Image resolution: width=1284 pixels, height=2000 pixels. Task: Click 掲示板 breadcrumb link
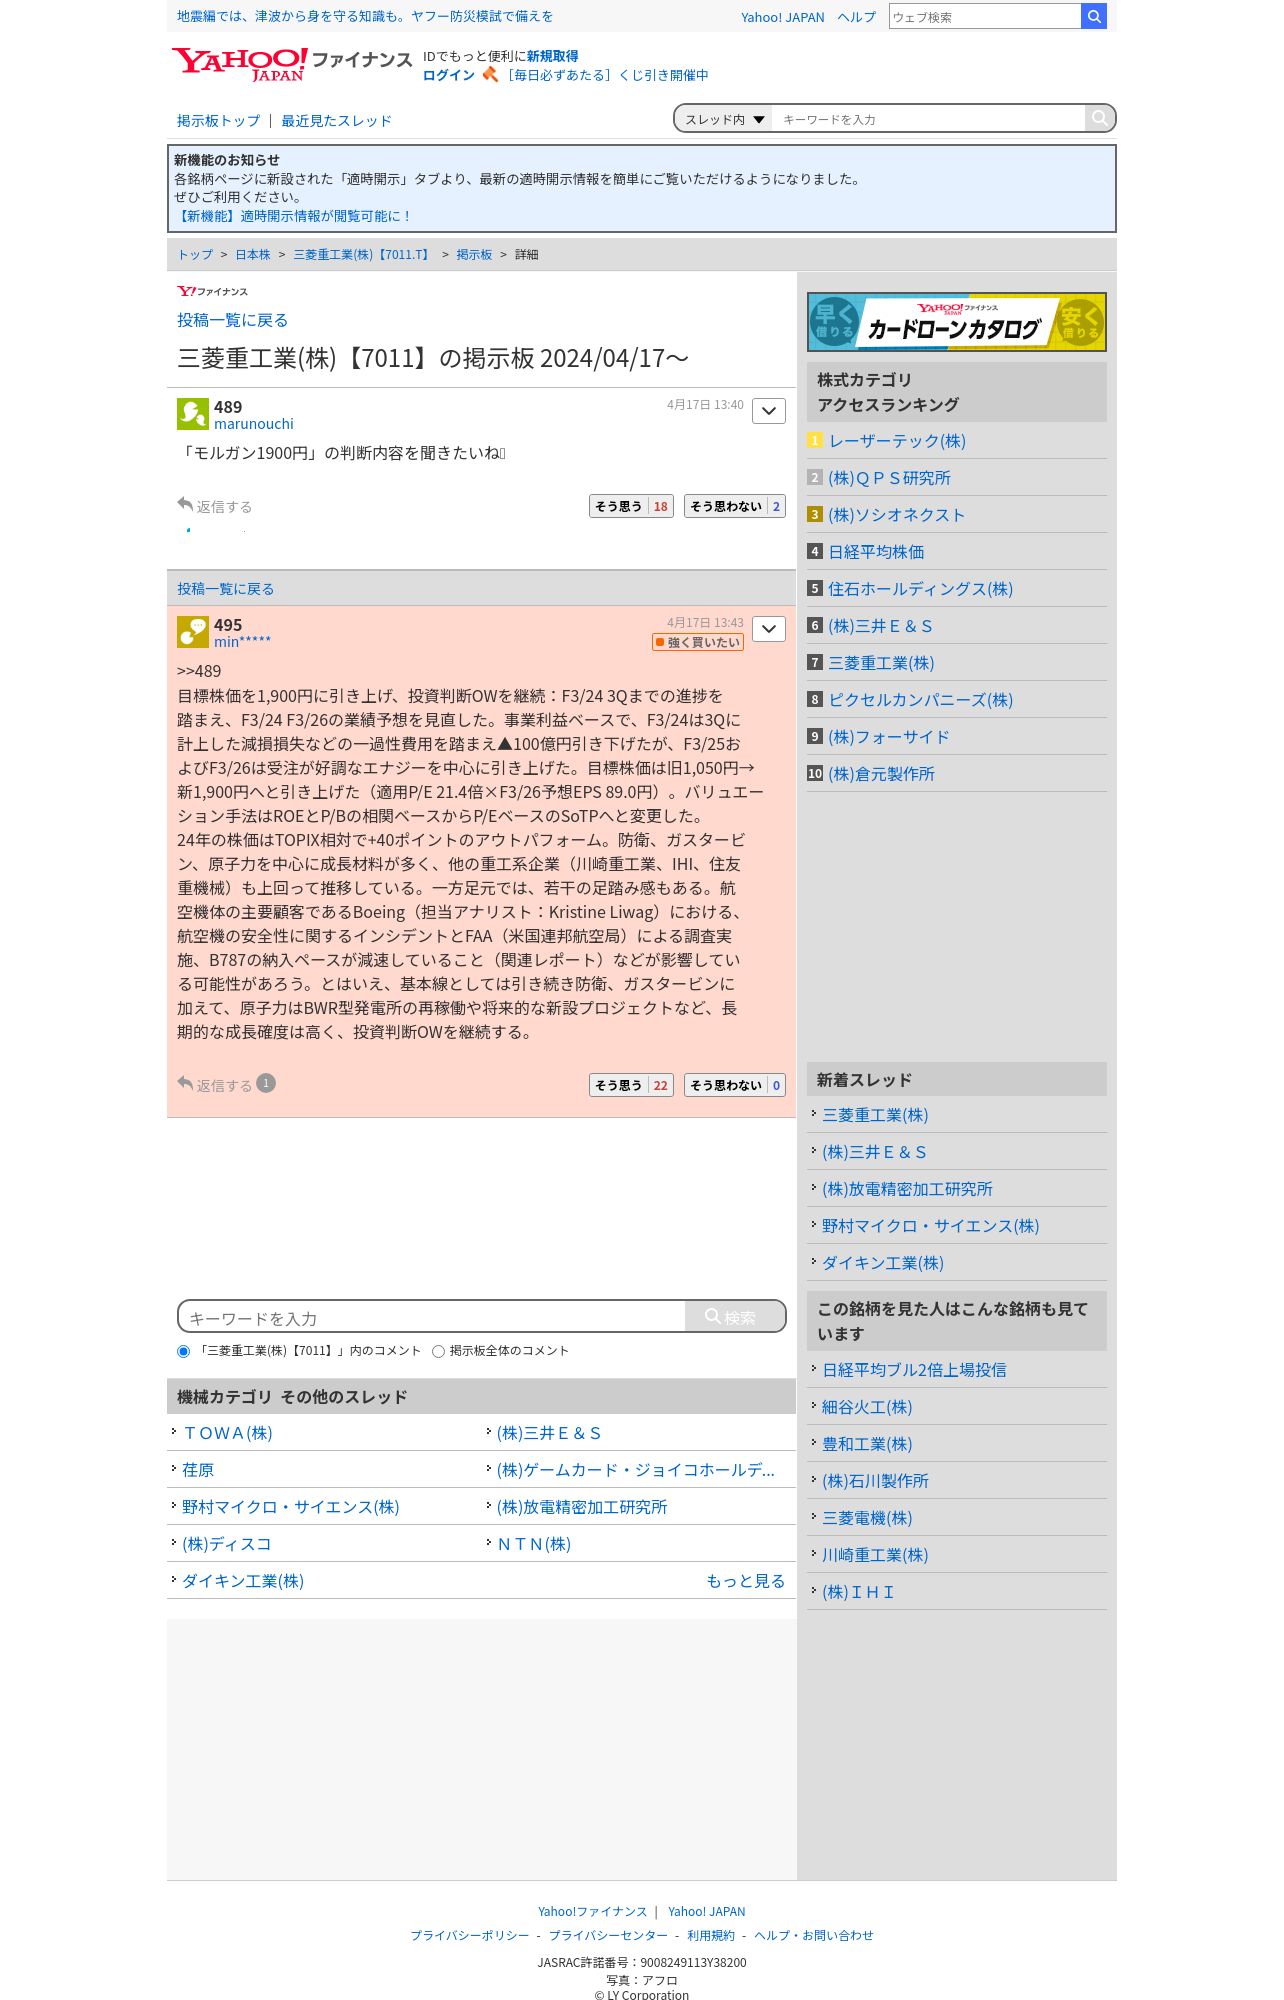[x=474, y=255]
